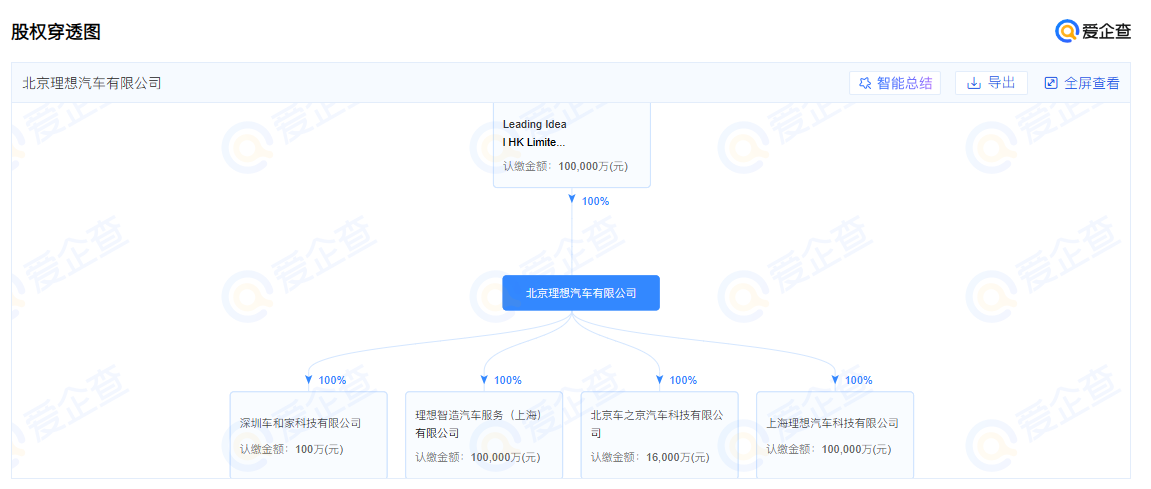Screen dimensions: 1151x489
Task: Click the 北京理想汽车有限公司 title in header bar
Action: tap(92, 83)
